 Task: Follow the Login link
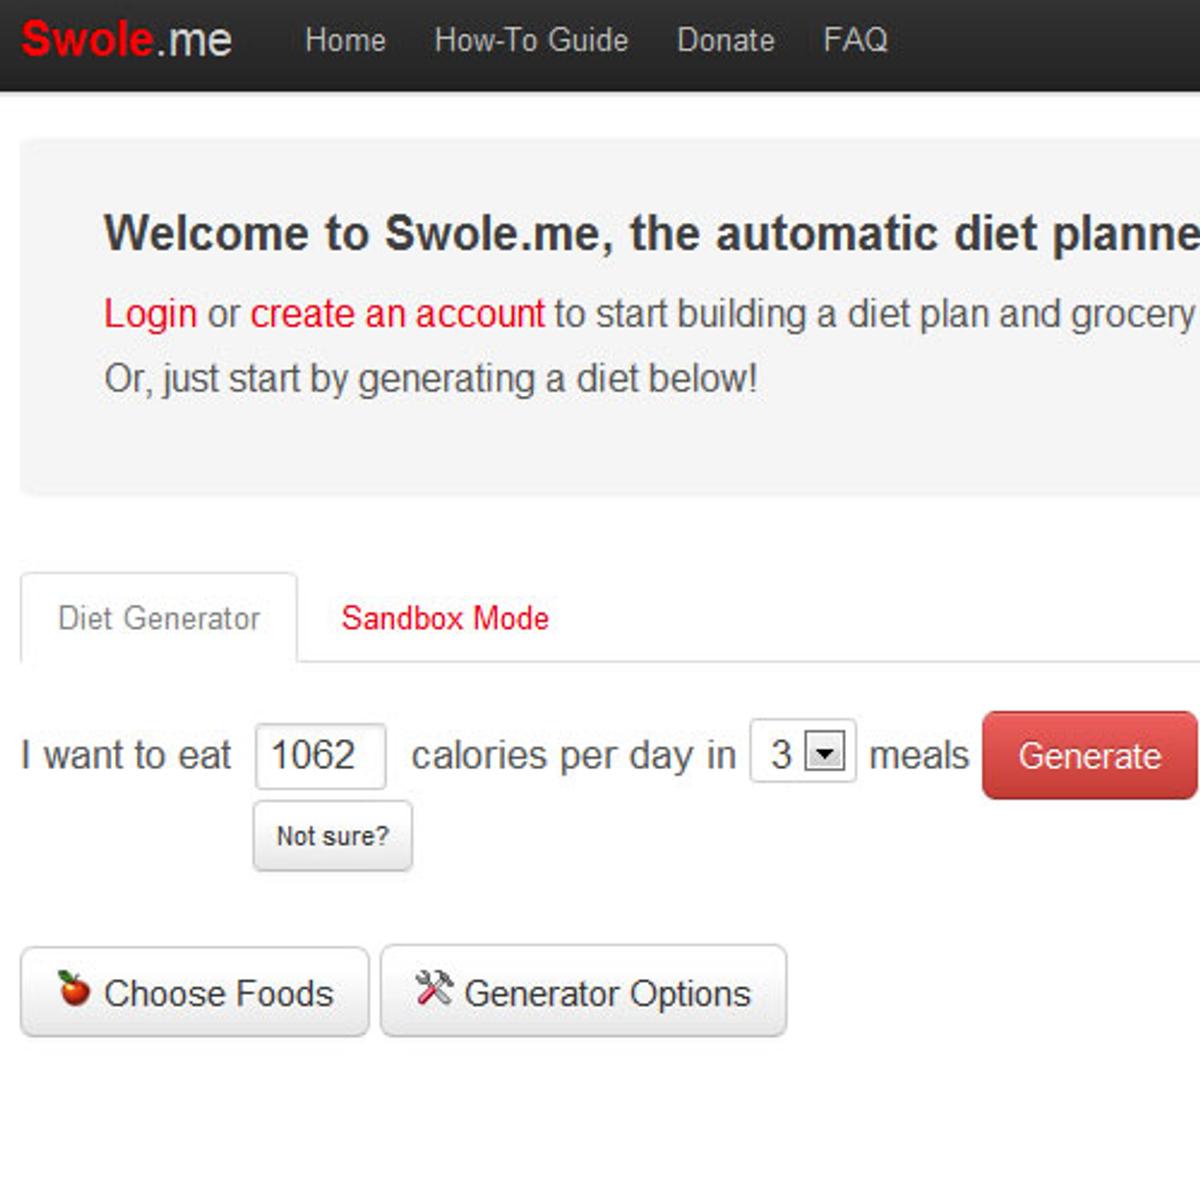[150, 314]
